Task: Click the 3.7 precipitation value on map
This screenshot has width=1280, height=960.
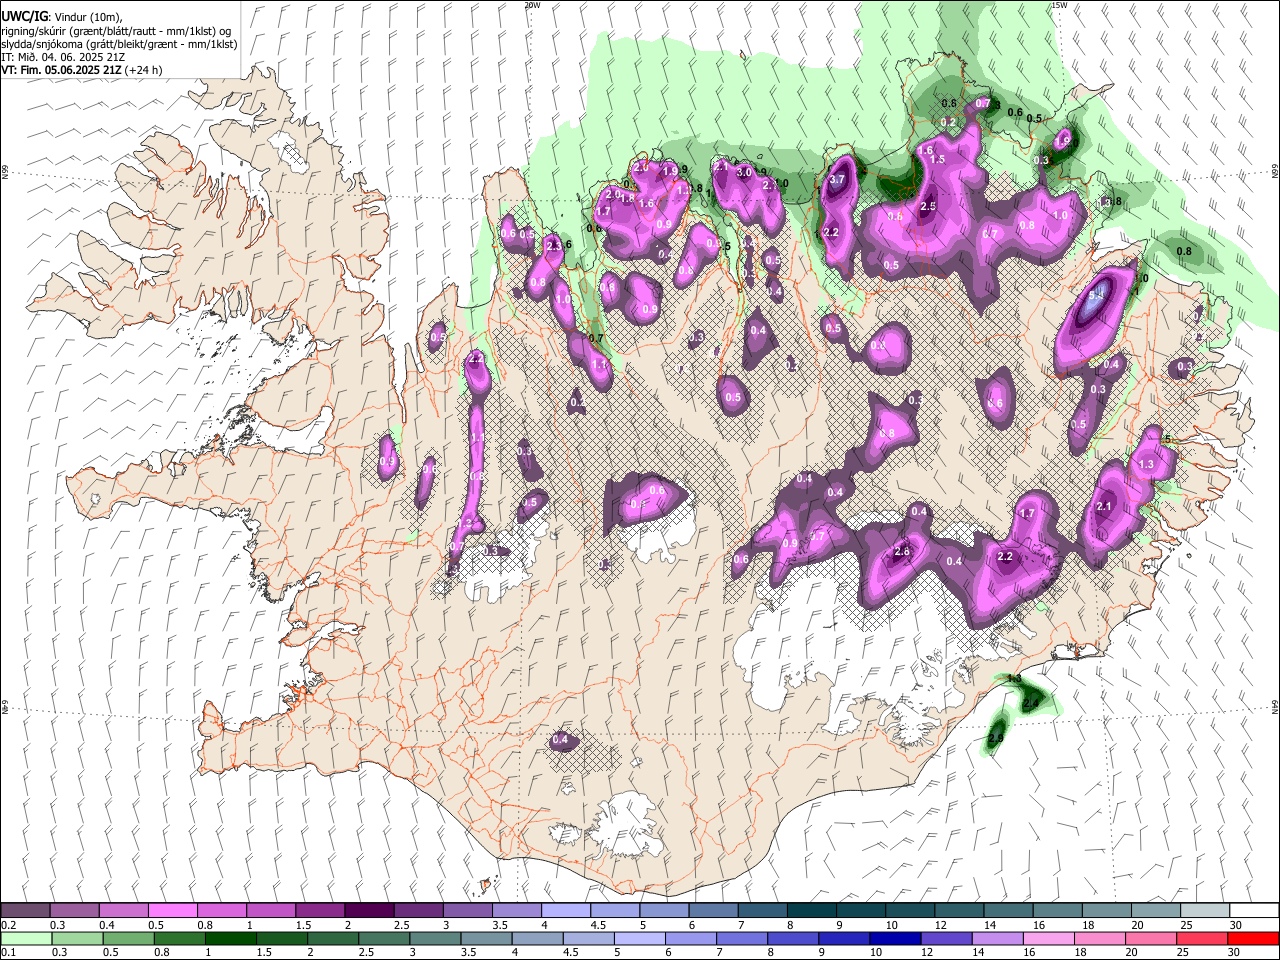Action: (x=838, y=180)
